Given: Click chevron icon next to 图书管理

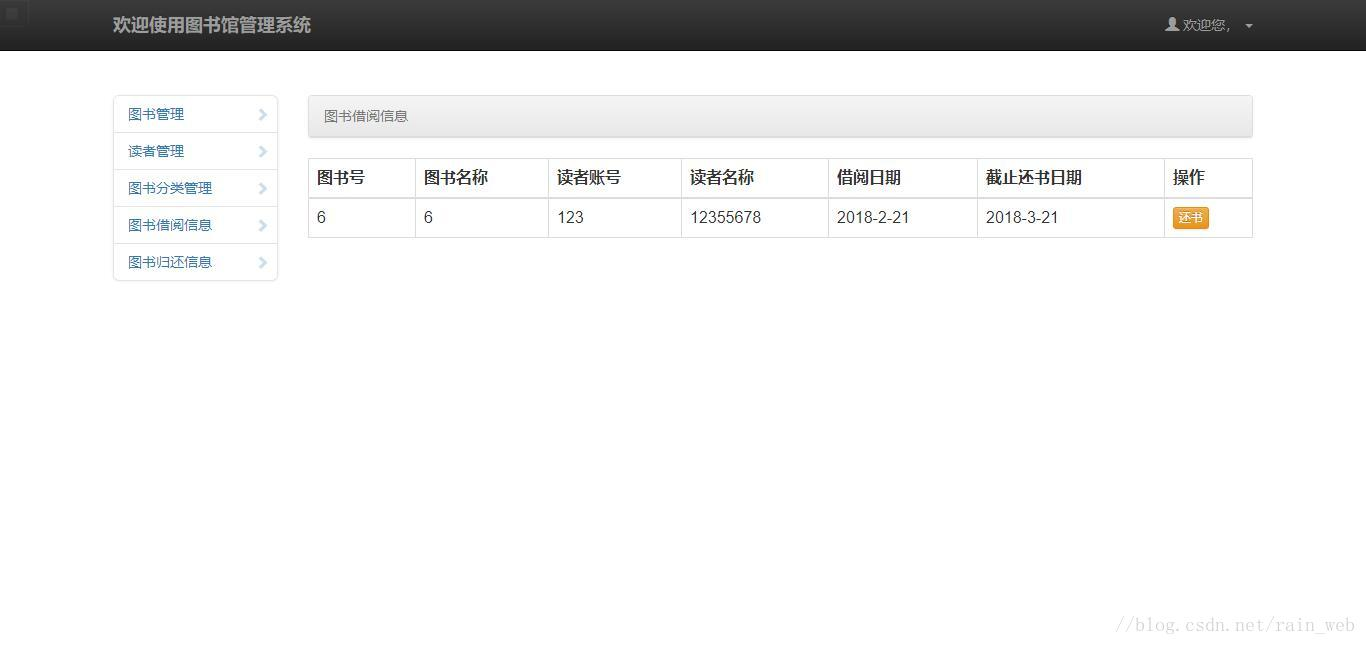Looking at the screenshot, I should coord(263,114).
